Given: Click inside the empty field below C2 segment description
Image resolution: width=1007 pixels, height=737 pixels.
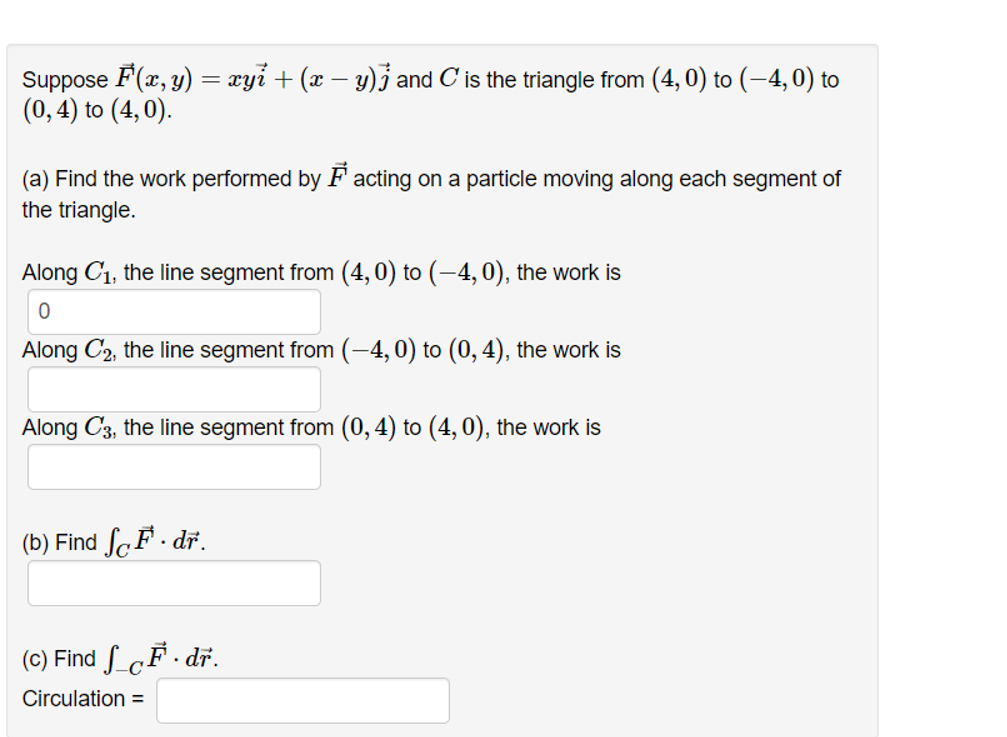Looking at the screenshot, I should 174,388.
